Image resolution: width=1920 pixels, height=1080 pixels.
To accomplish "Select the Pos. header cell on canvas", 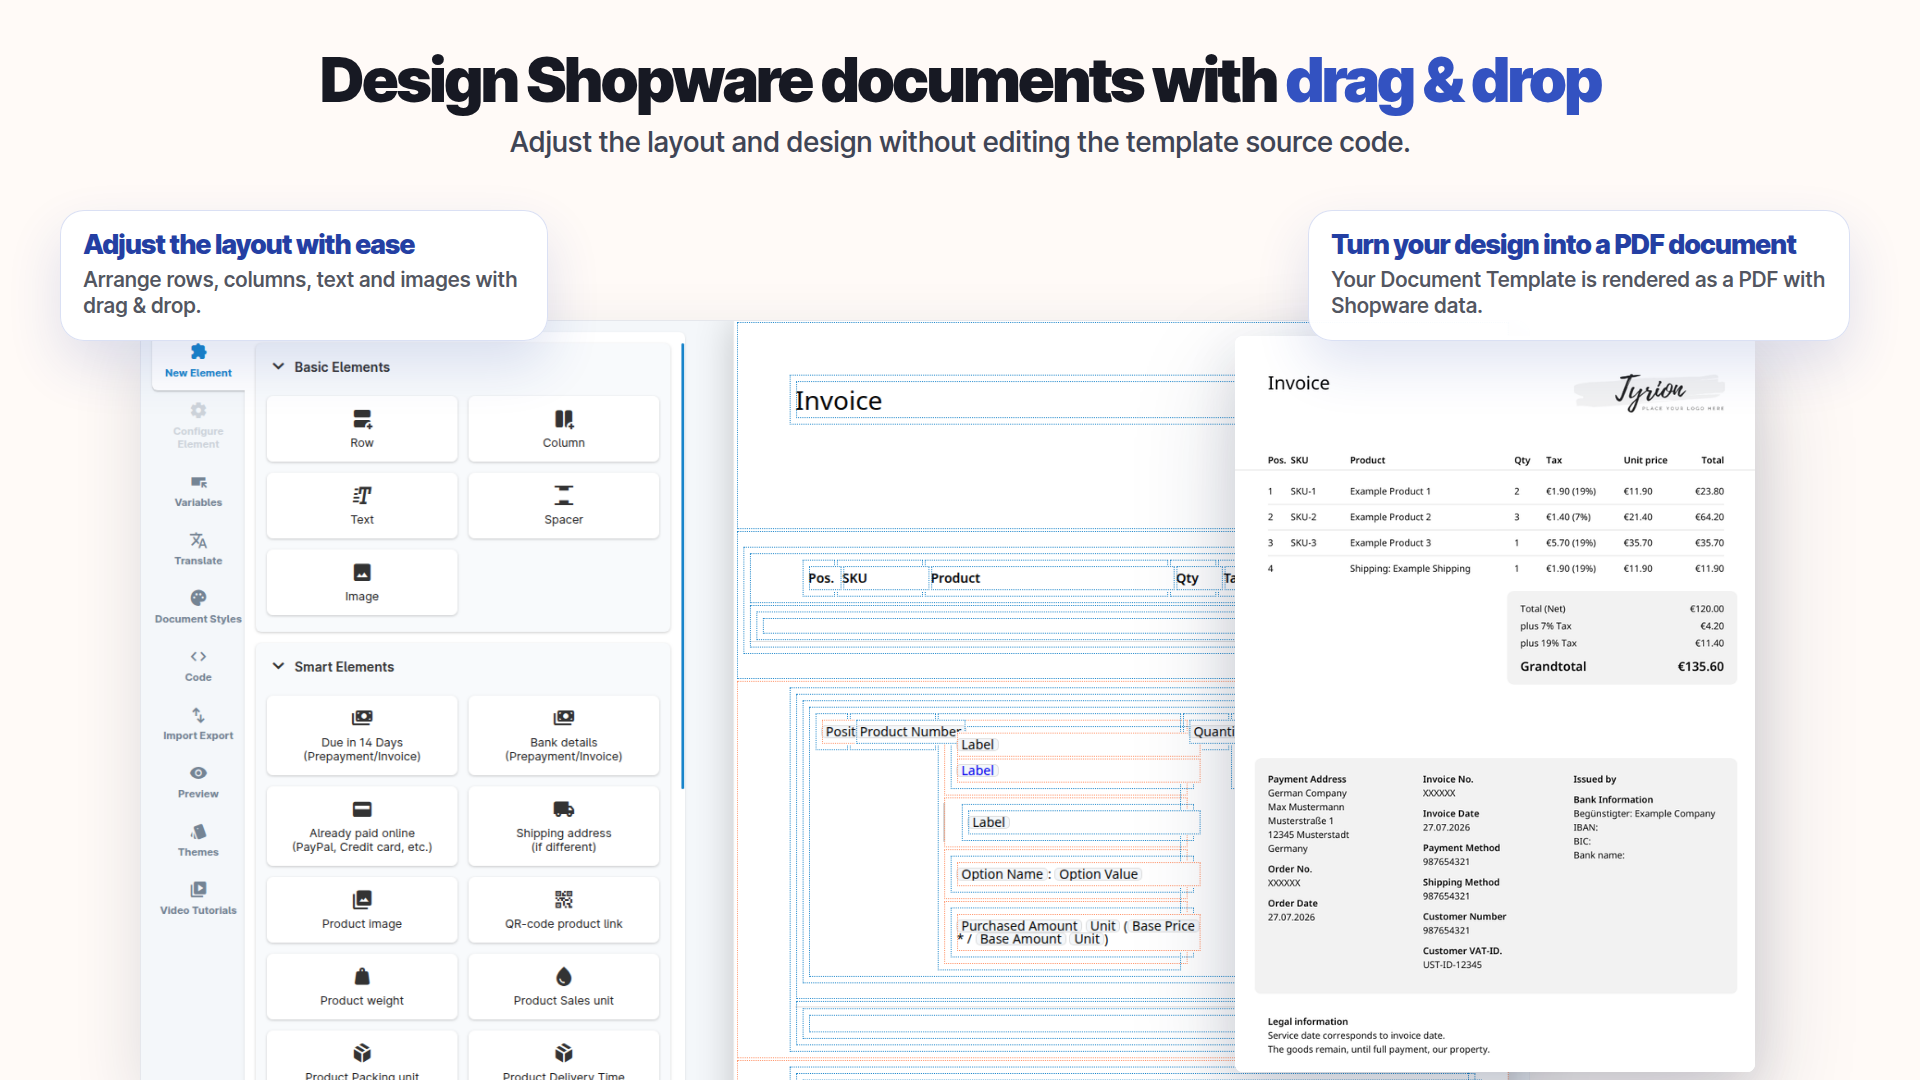I will [821, 578].
